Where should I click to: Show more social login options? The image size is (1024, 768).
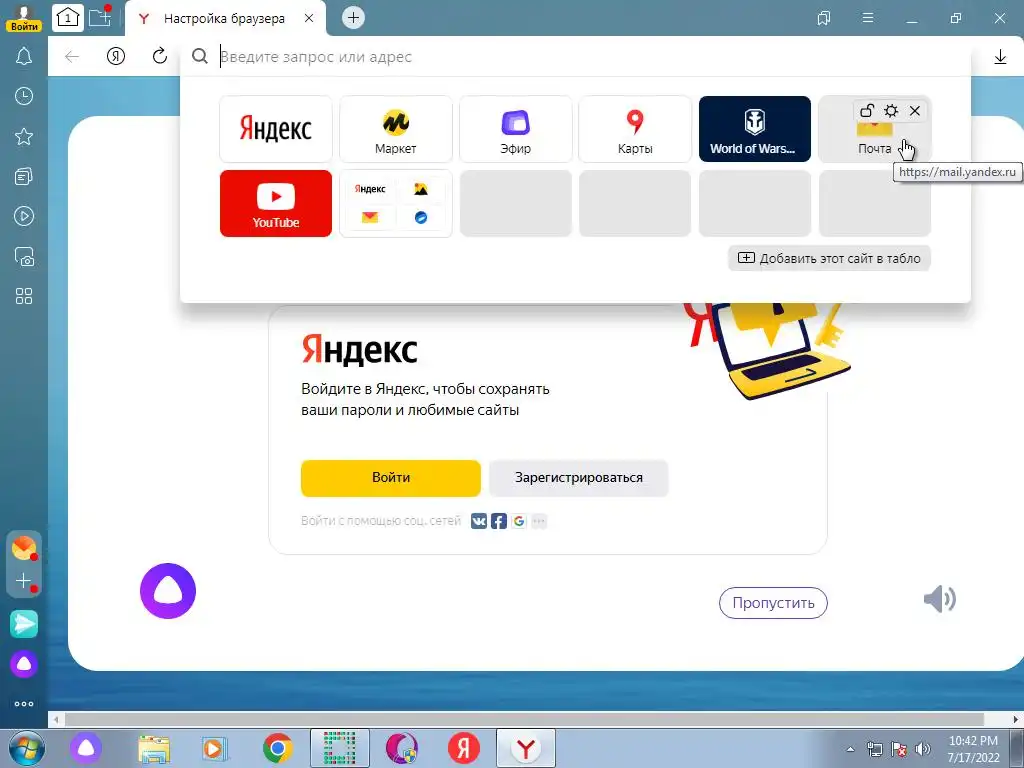pos(539,520)
